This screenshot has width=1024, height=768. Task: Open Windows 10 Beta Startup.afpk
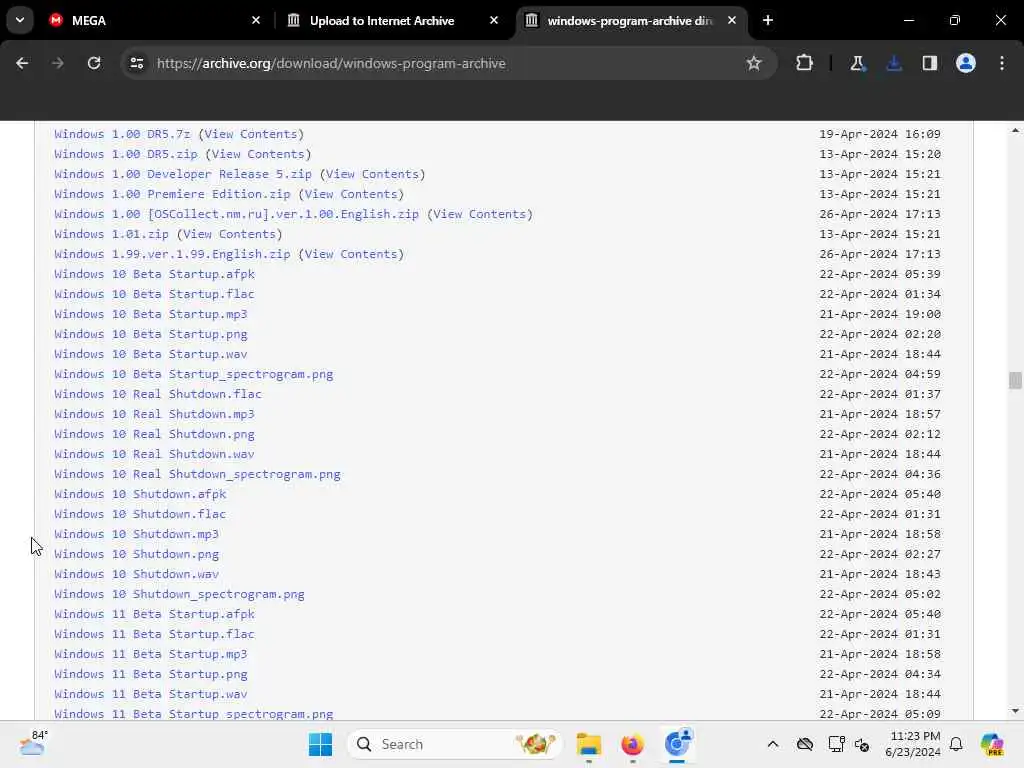point(154,274)
